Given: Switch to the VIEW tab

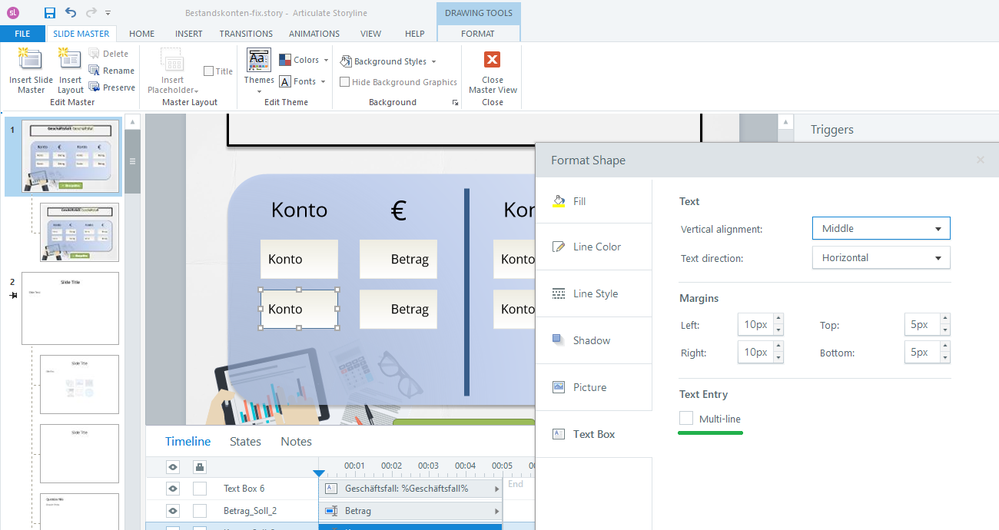Looking at the screenshot, I should pyautogui.click(x=371, y=33).
